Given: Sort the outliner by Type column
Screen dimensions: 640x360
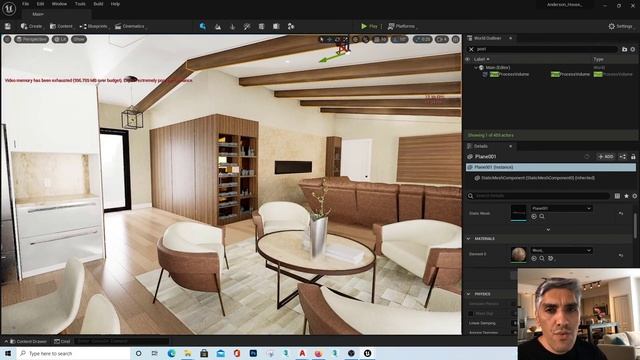Looking at the screenshot, I should (598, 59).
